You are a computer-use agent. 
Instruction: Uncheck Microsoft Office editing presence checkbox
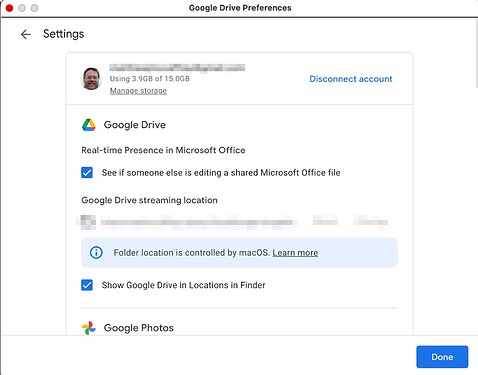(x=87, y=173)
